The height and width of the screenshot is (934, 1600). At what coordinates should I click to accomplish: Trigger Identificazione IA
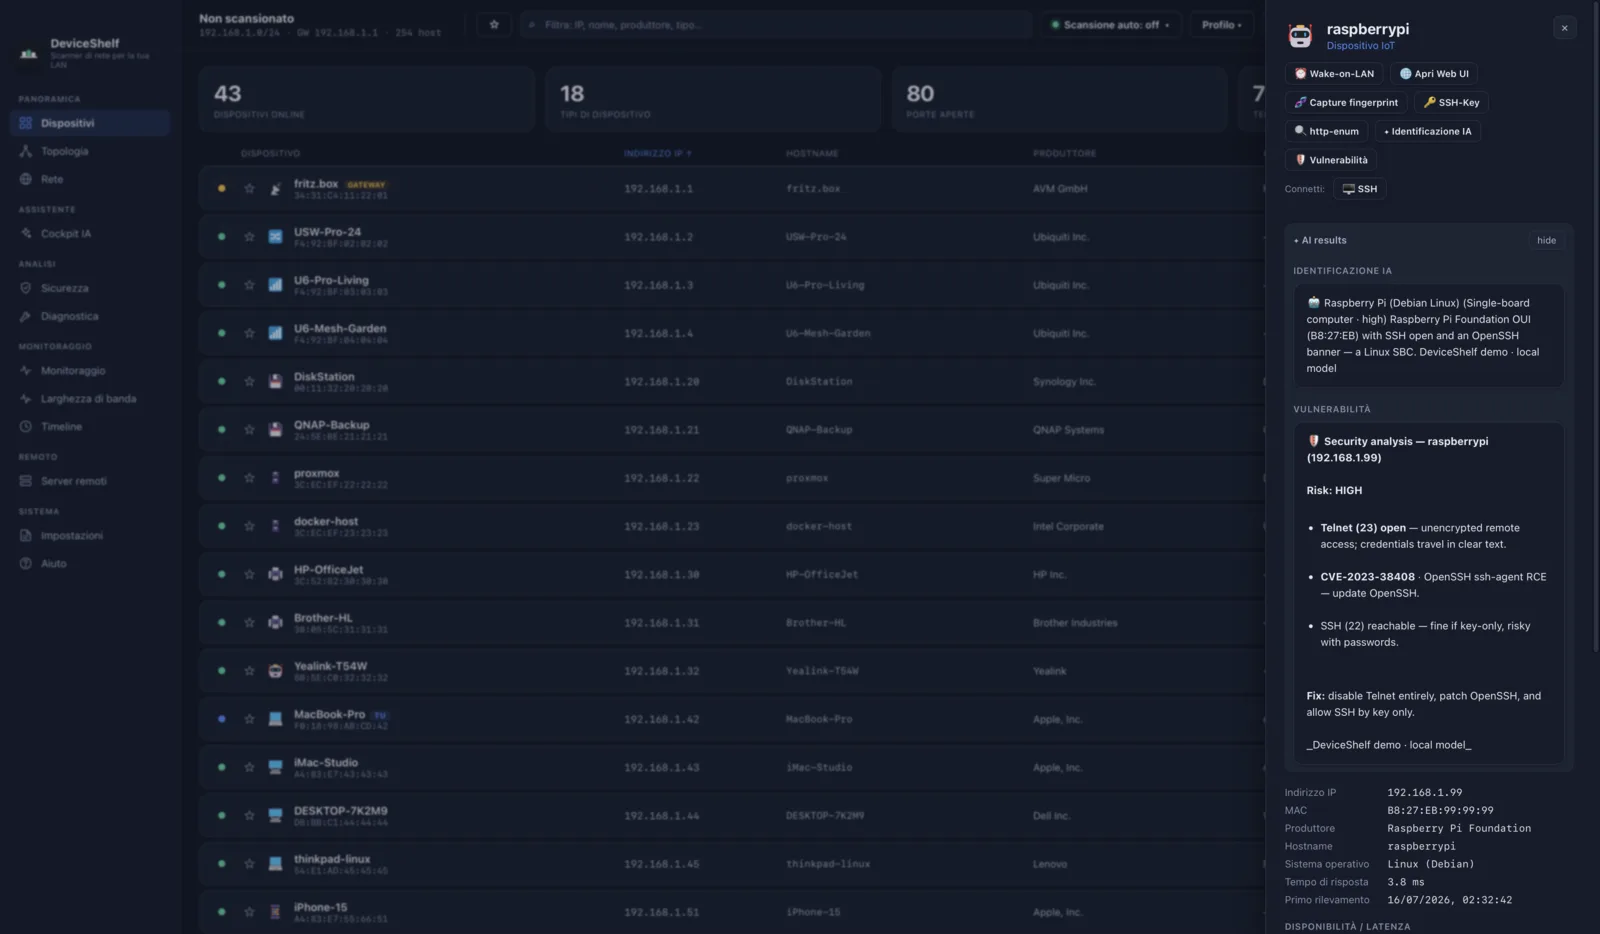pos(1427,131)
